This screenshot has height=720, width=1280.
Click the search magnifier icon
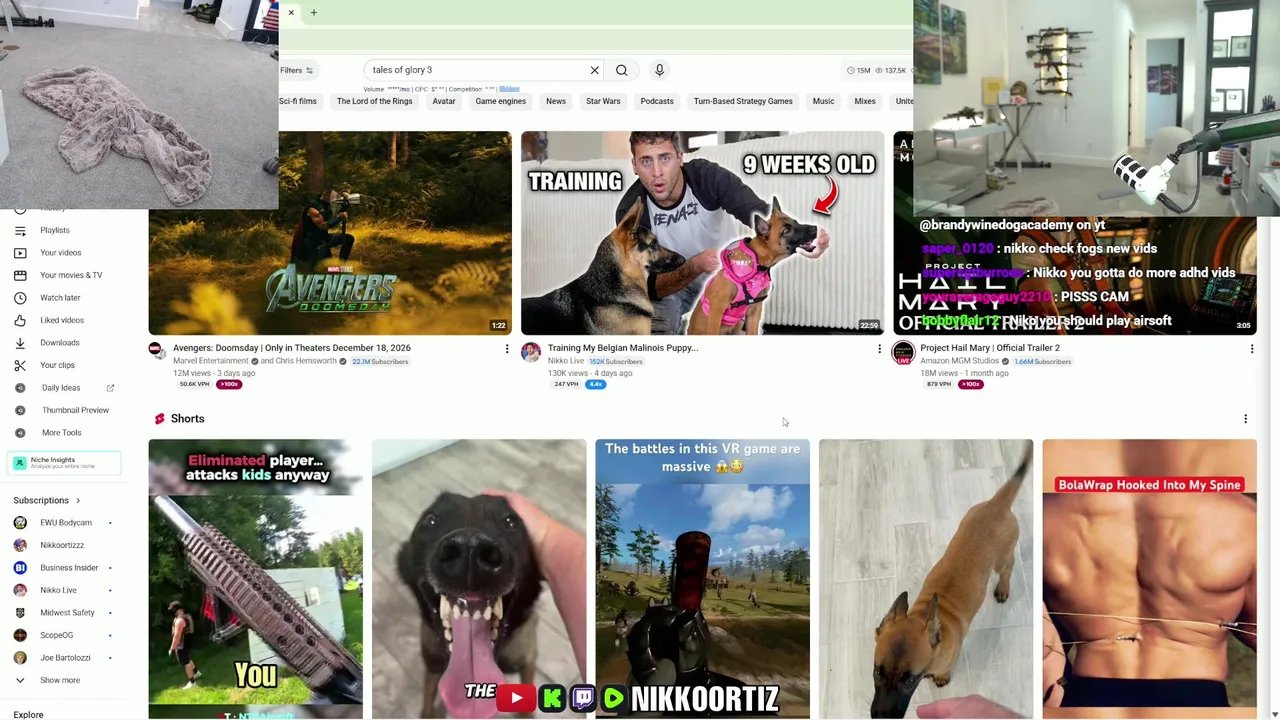point(621,70)
